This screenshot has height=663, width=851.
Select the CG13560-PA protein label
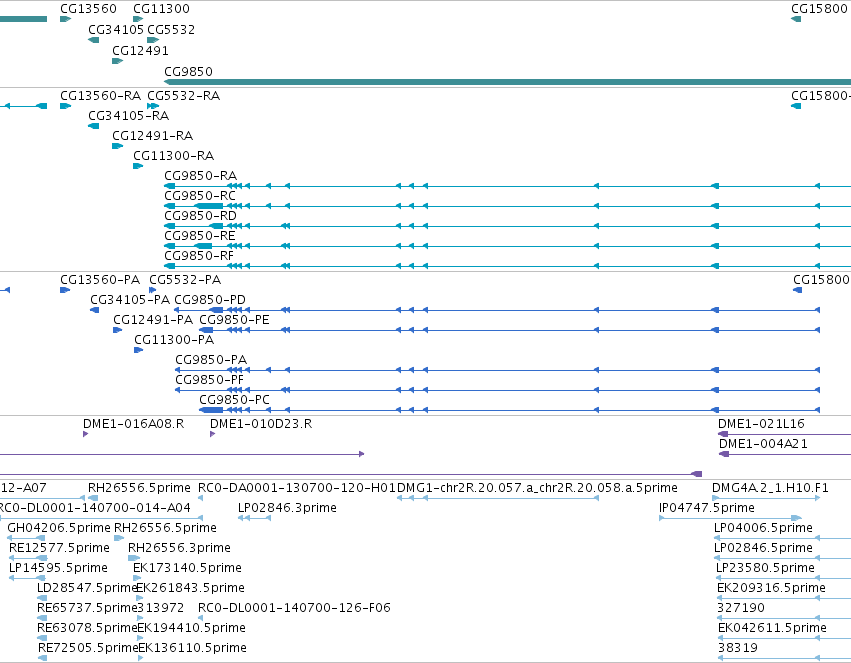(x=100, y=280)
